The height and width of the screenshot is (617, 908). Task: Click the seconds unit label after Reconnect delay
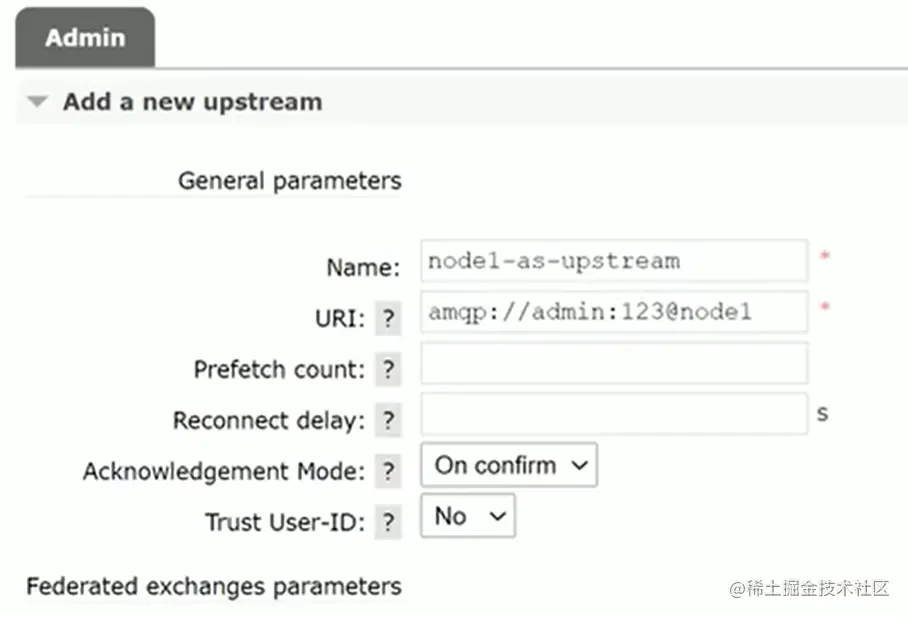(x=822, y=413)
